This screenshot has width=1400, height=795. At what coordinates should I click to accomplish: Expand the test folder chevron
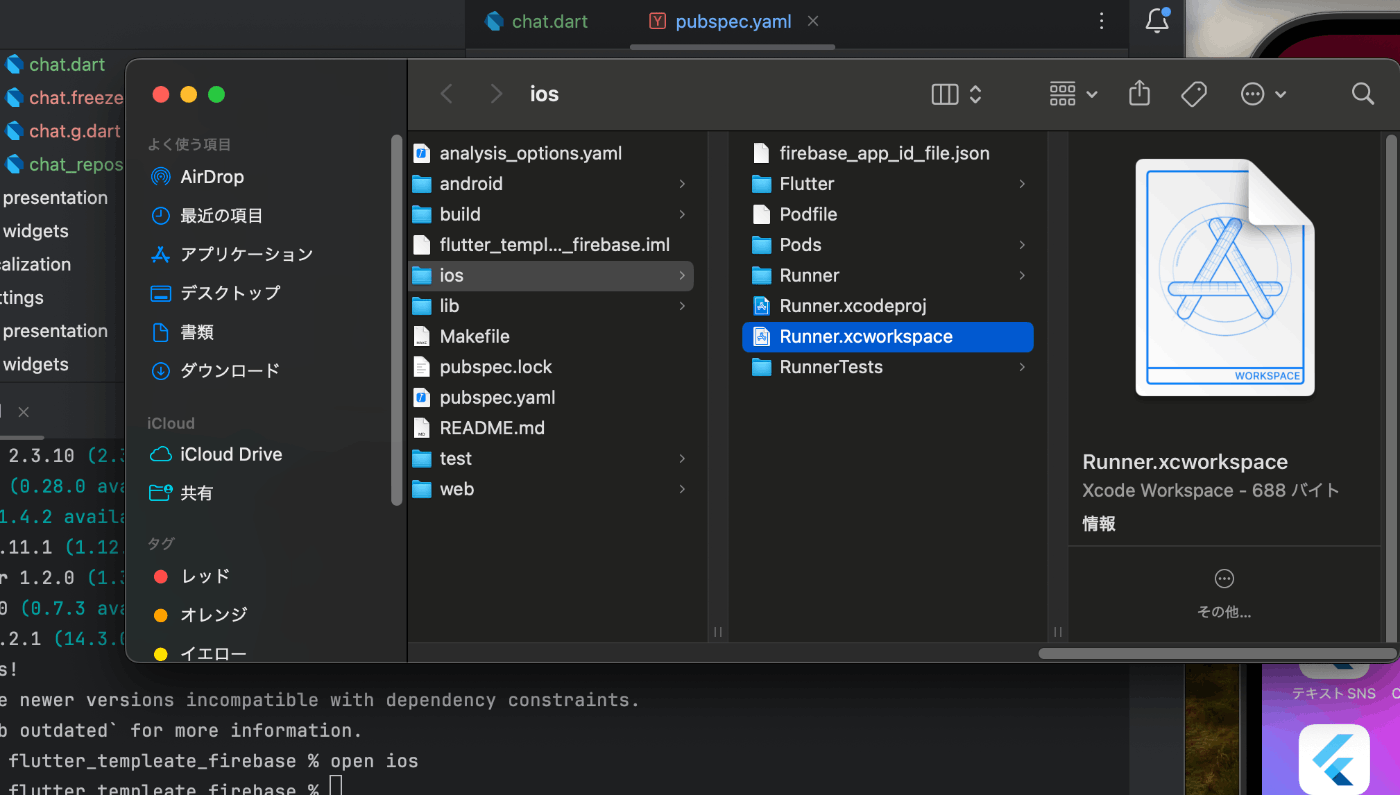point(682,458)
